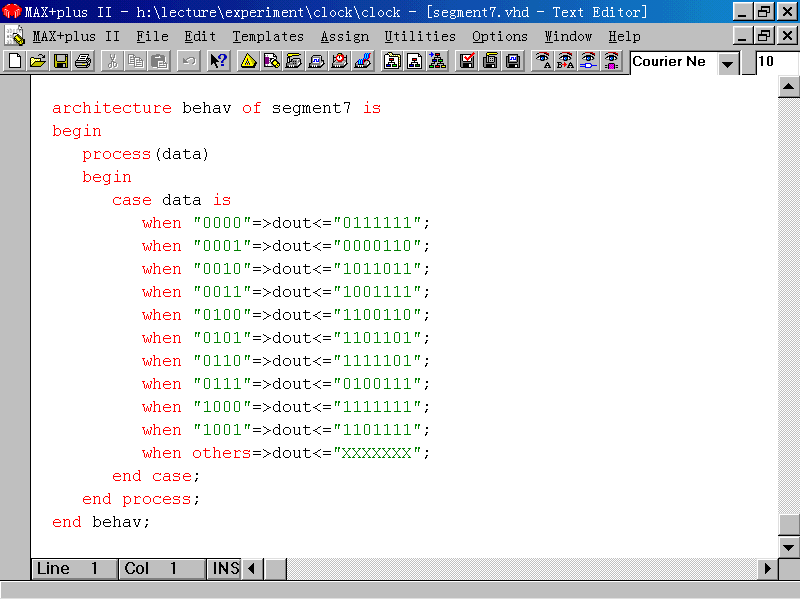800x600 pixels.
Task: Click the keyword architecture in code
Action: coord(112,108)
